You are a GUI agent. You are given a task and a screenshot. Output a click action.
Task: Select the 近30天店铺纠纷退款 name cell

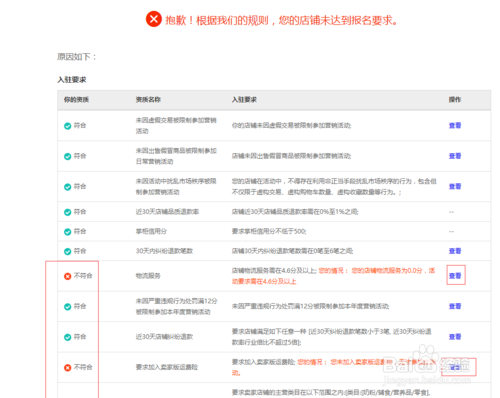[164, 337]
